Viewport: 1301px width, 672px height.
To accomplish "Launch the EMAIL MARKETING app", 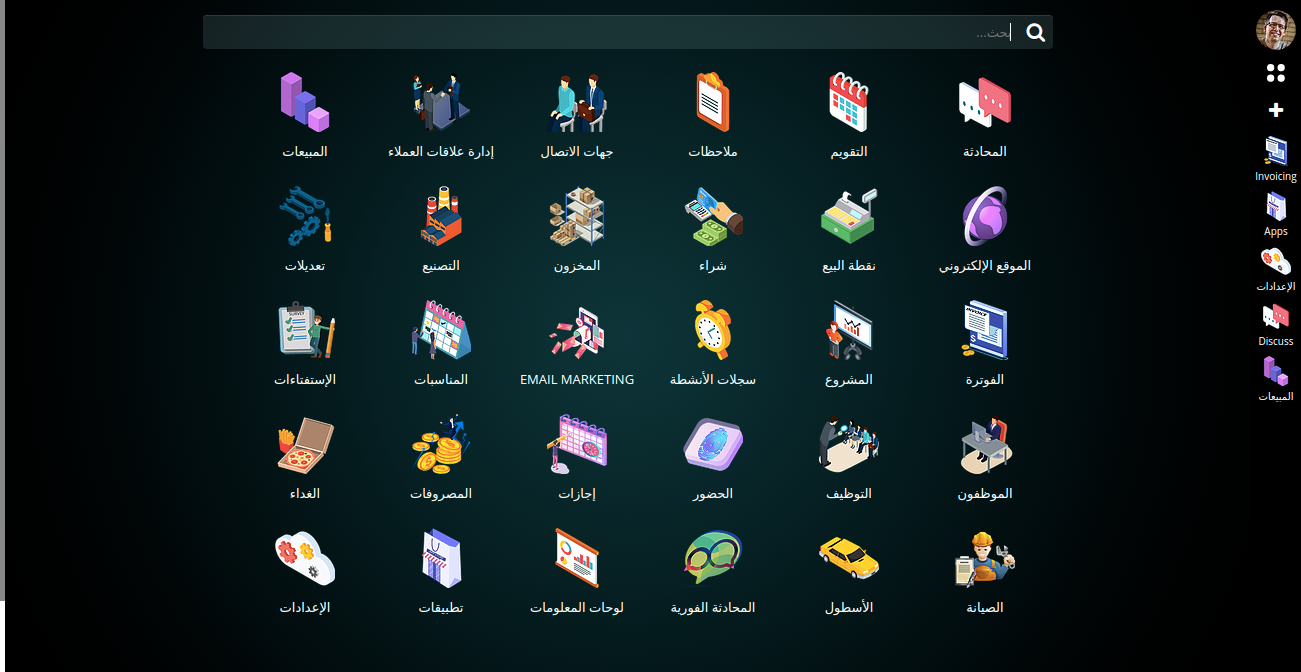I will click(577, 331).
